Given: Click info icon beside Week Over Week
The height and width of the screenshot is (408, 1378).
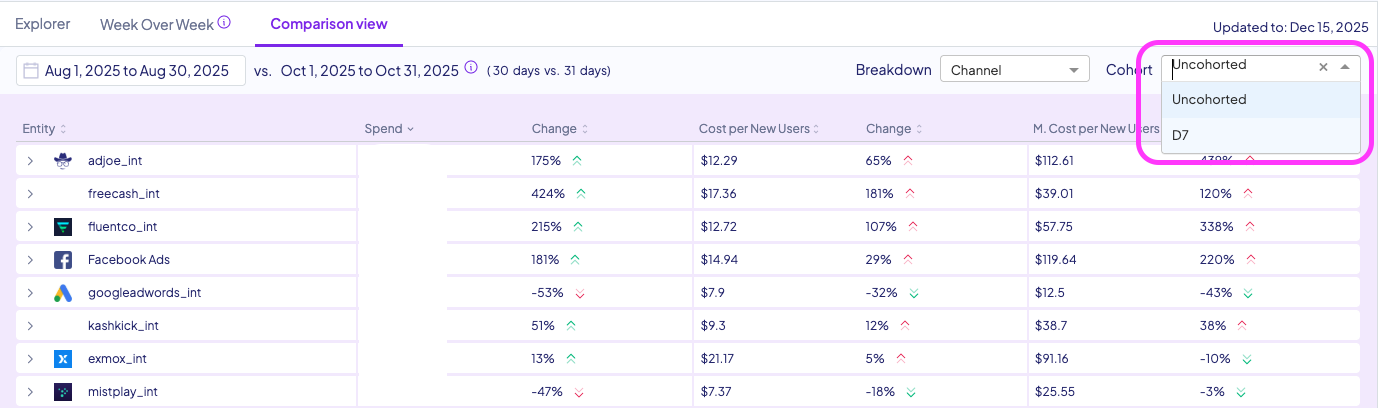Looking at the screenshot, I should [x=225, y=23].
